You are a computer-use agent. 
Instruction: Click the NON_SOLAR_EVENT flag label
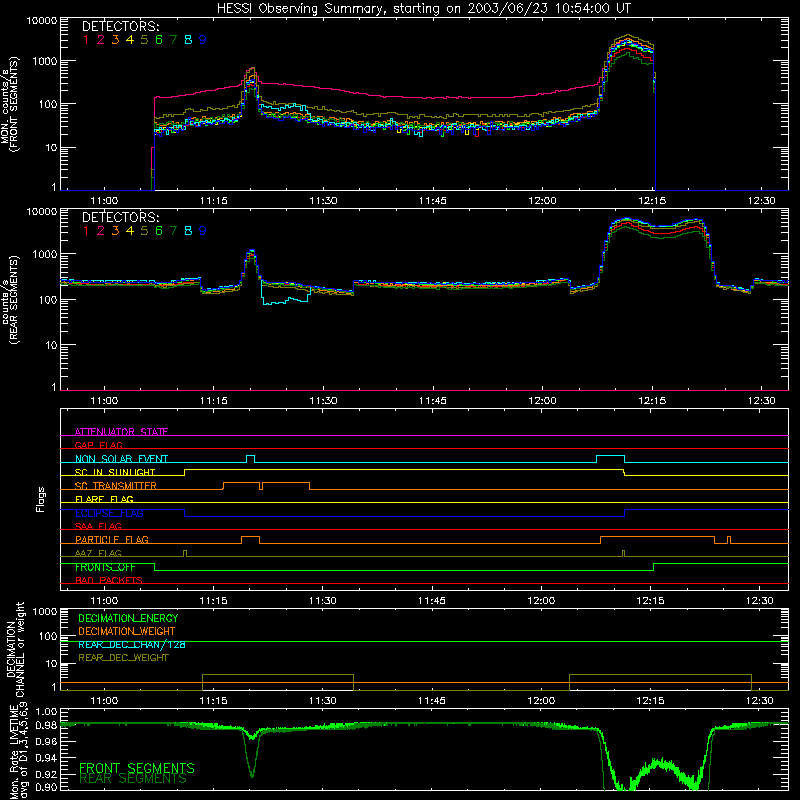[x=121, y=459]
